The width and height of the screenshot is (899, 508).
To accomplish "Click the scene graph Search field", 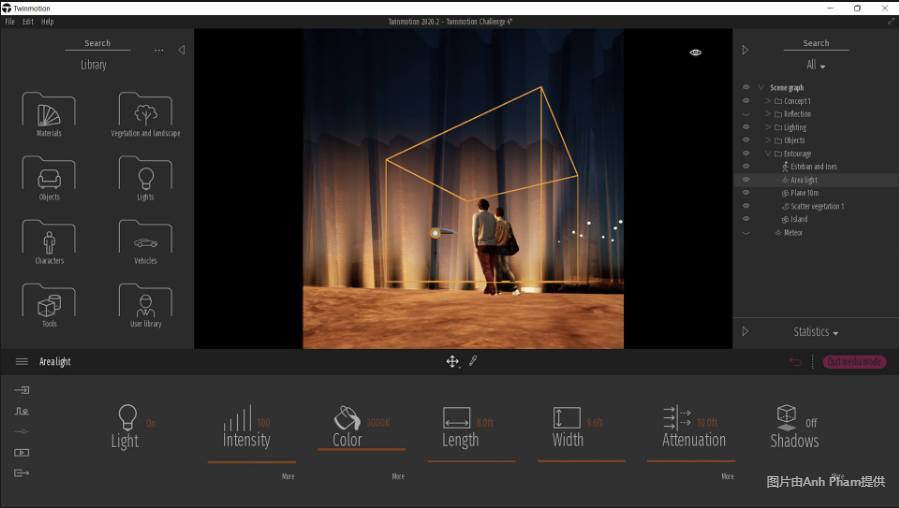I will tap(816, 44).
